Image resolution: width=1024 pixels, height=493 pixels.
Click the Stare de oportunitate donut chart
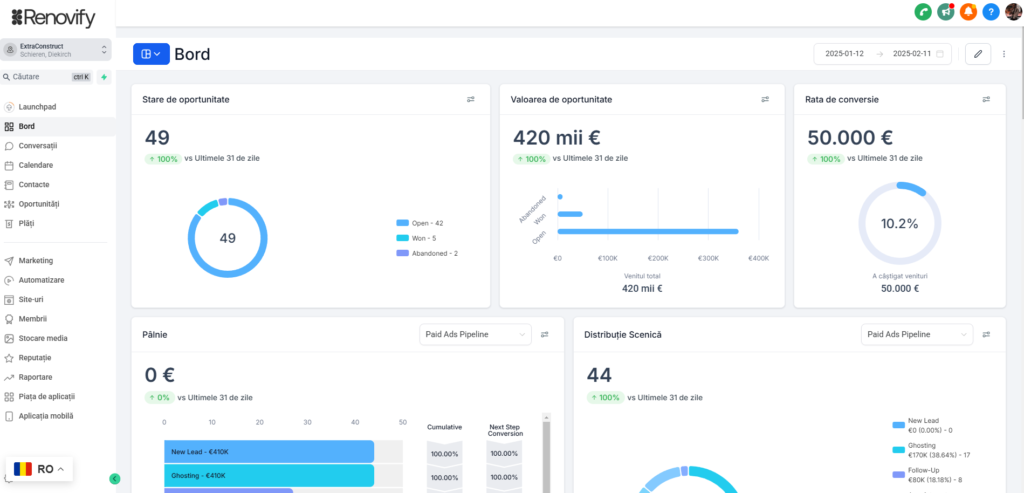[227, 238]
